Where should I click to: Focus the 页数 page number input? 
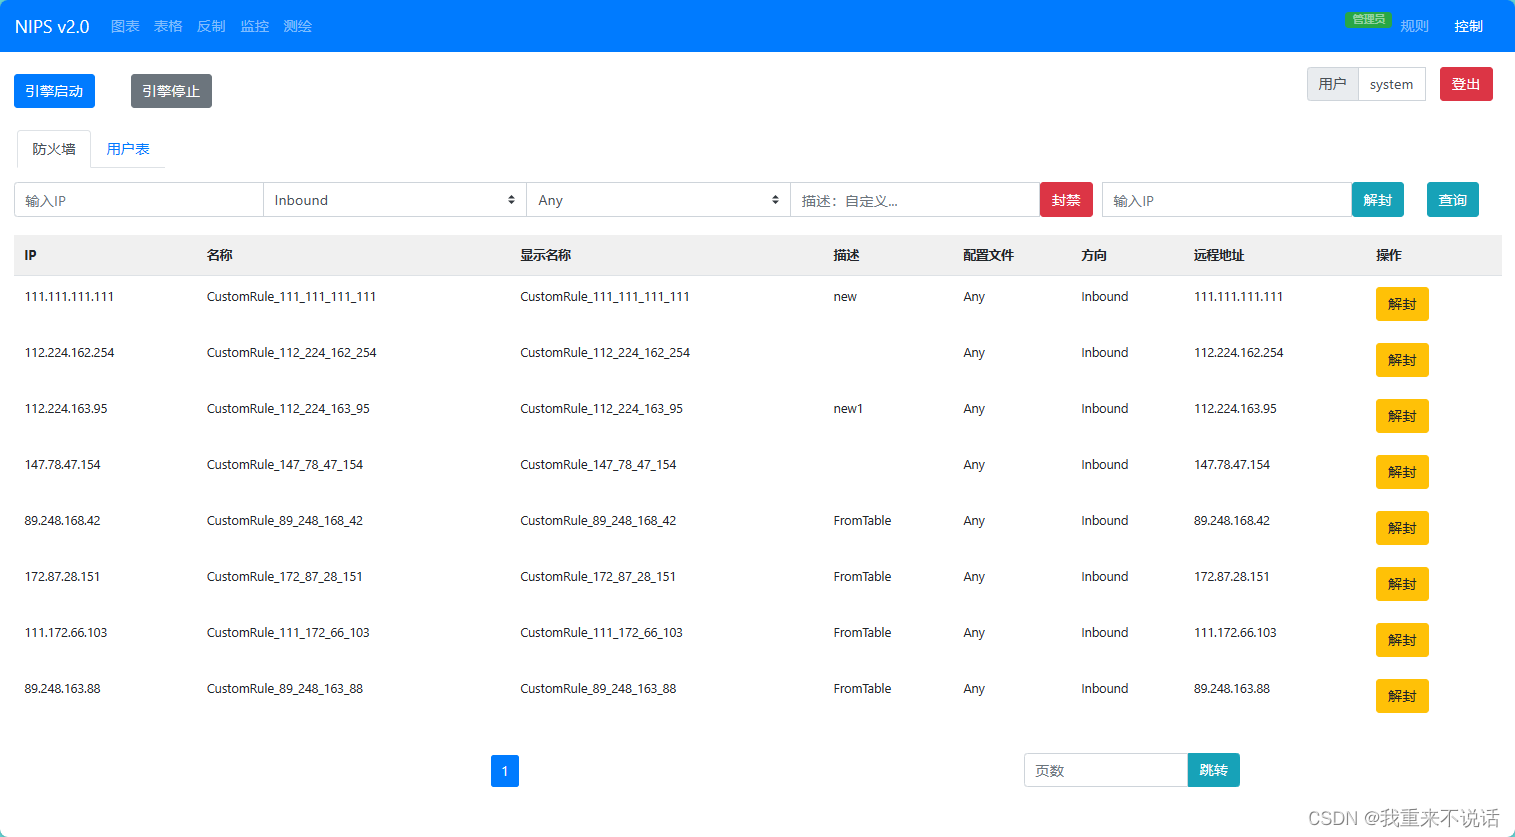1106,770
